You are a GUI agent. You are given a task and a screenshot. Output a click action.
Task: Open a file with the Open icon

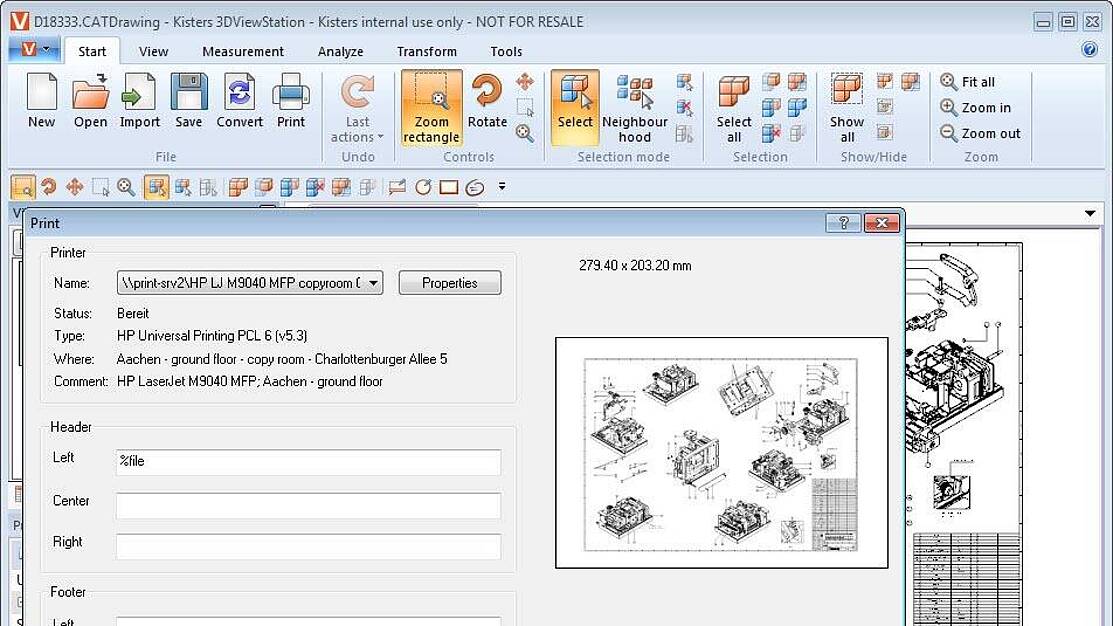coord(90,101)
